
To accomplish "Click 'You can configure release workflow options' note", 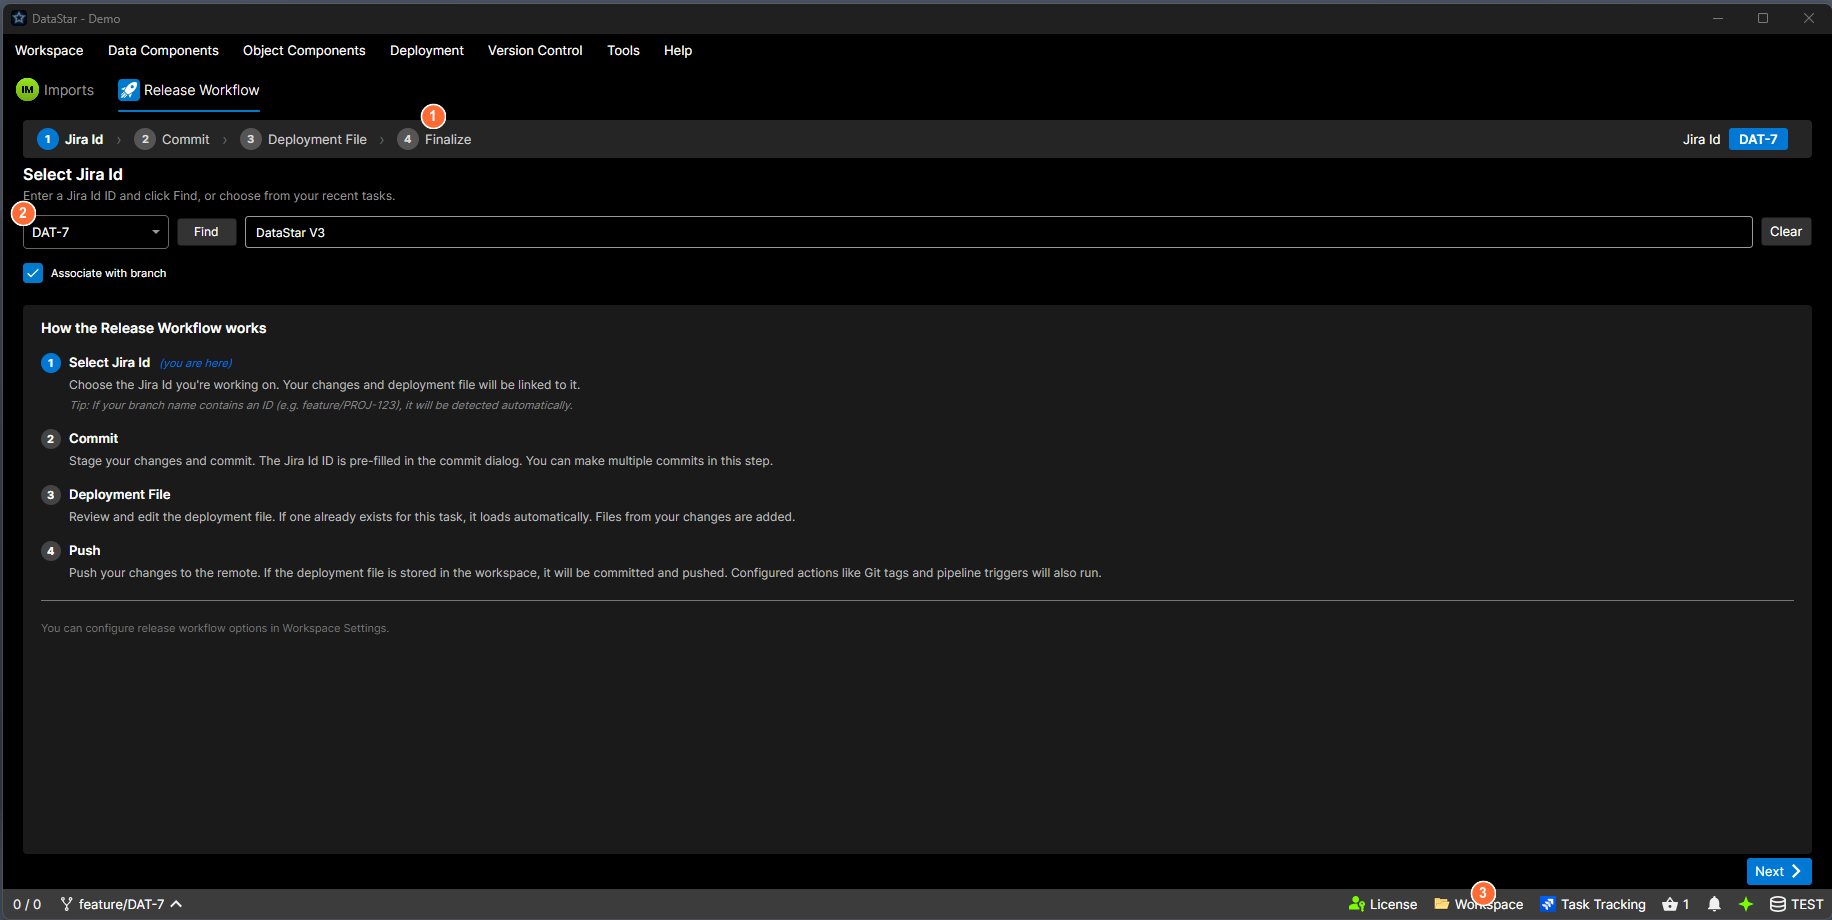I will 215,628.
